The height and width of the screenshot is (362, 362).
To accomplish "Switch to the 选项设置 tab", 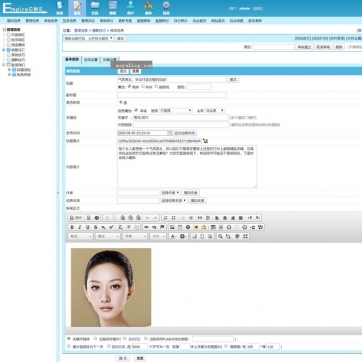I will click(91, 60).
